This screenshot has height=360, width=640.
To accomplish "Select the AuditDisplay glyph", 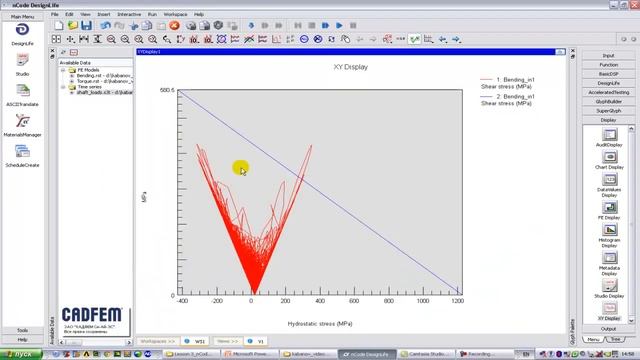I will click(609, 138).
